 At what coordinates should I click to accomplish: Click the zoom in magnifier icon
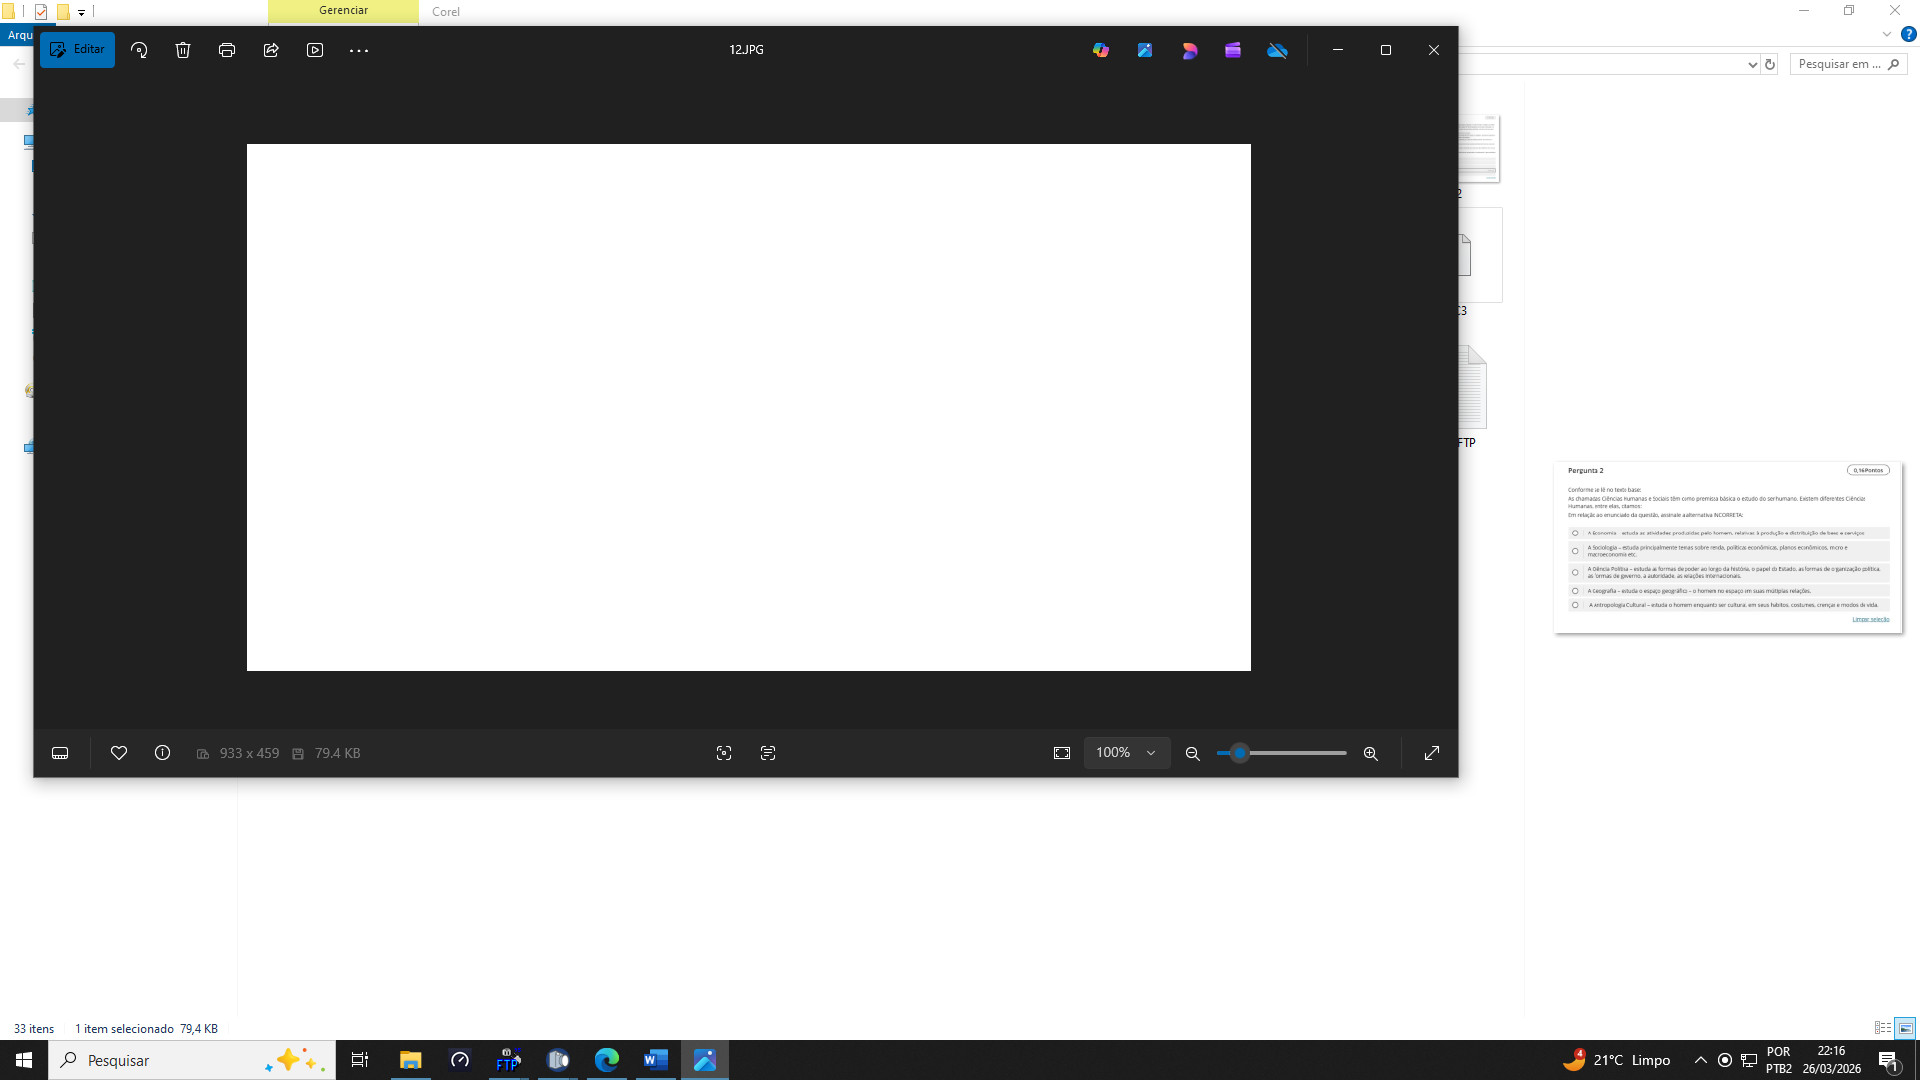(x=1371, y=754)
